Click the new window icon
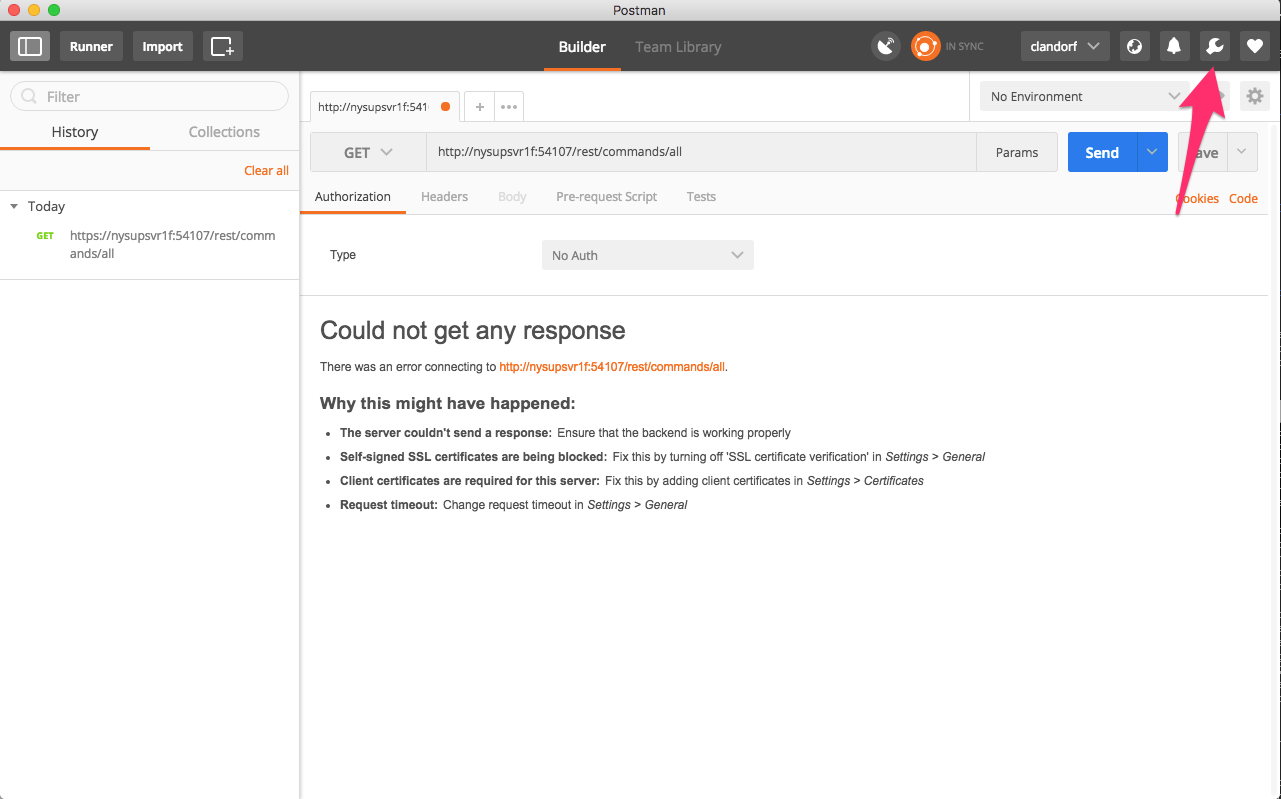The height and width of the screenshot is (799, 1281). (x=222, y=46)
